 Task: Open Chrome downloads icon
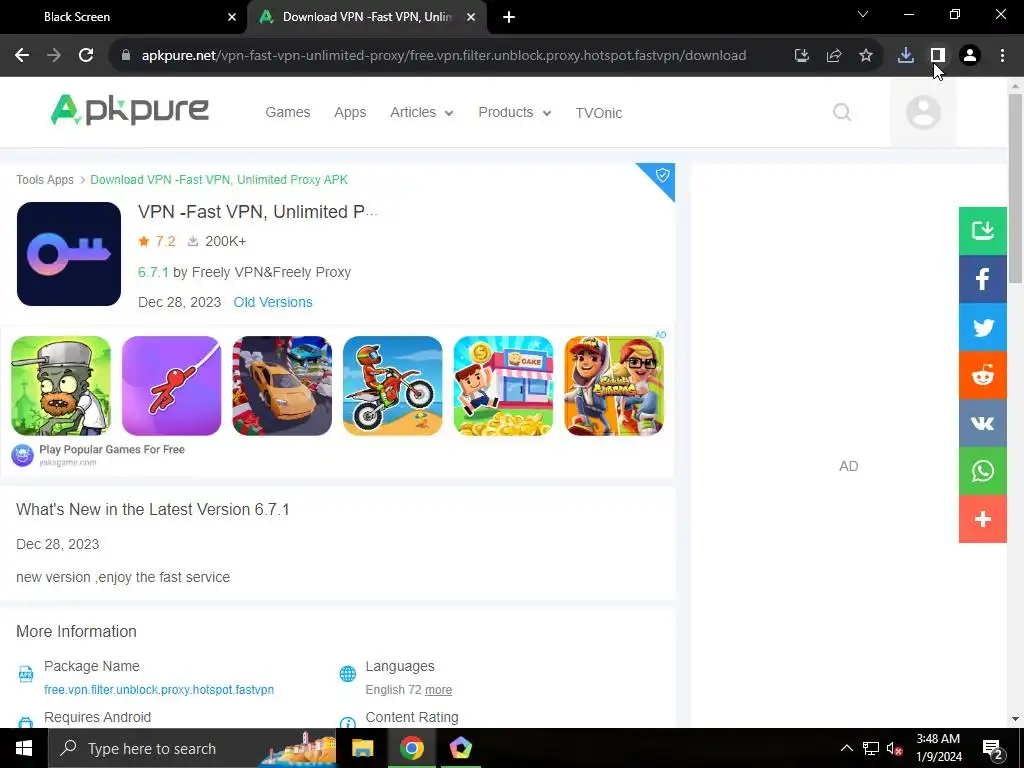coord(906,56)
